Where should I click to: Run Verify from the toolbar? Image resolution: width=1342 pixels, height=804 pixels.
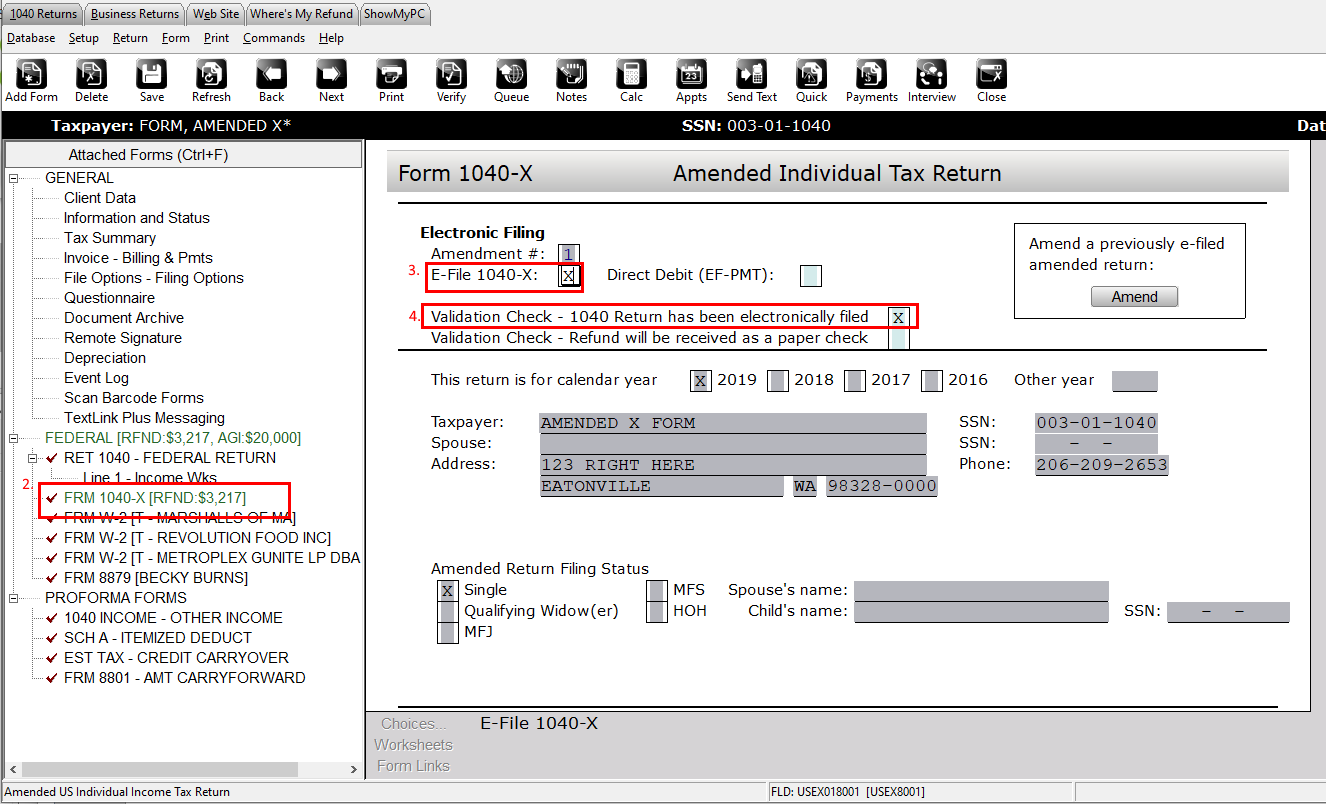coord(451,75)
